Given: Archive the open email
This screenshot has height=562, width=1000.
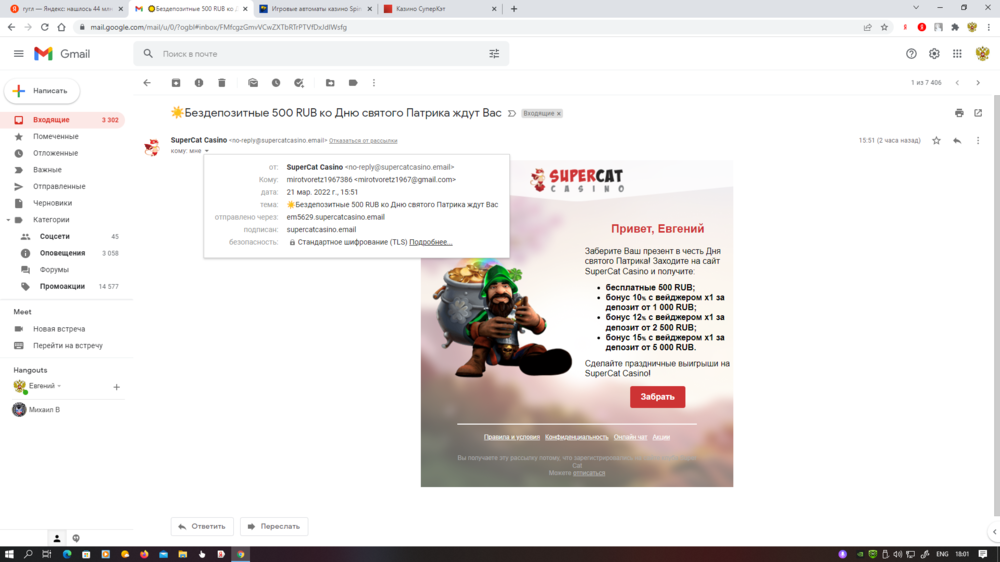Looking at the screenshot, I should [x=176, y=83].
